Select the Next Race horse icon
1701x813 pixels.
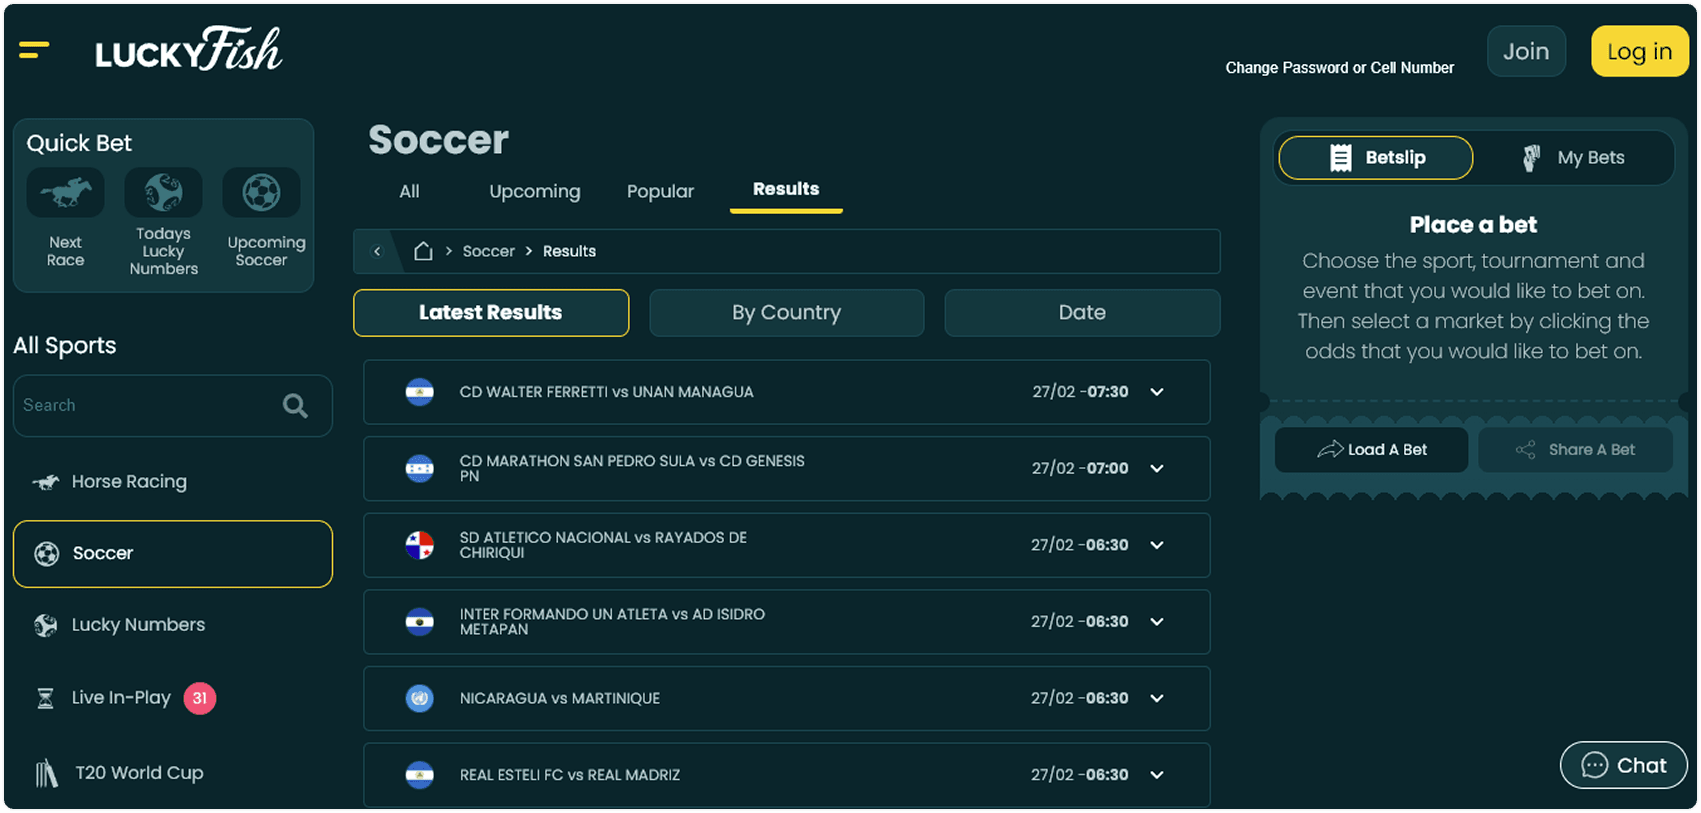(65, 192)
